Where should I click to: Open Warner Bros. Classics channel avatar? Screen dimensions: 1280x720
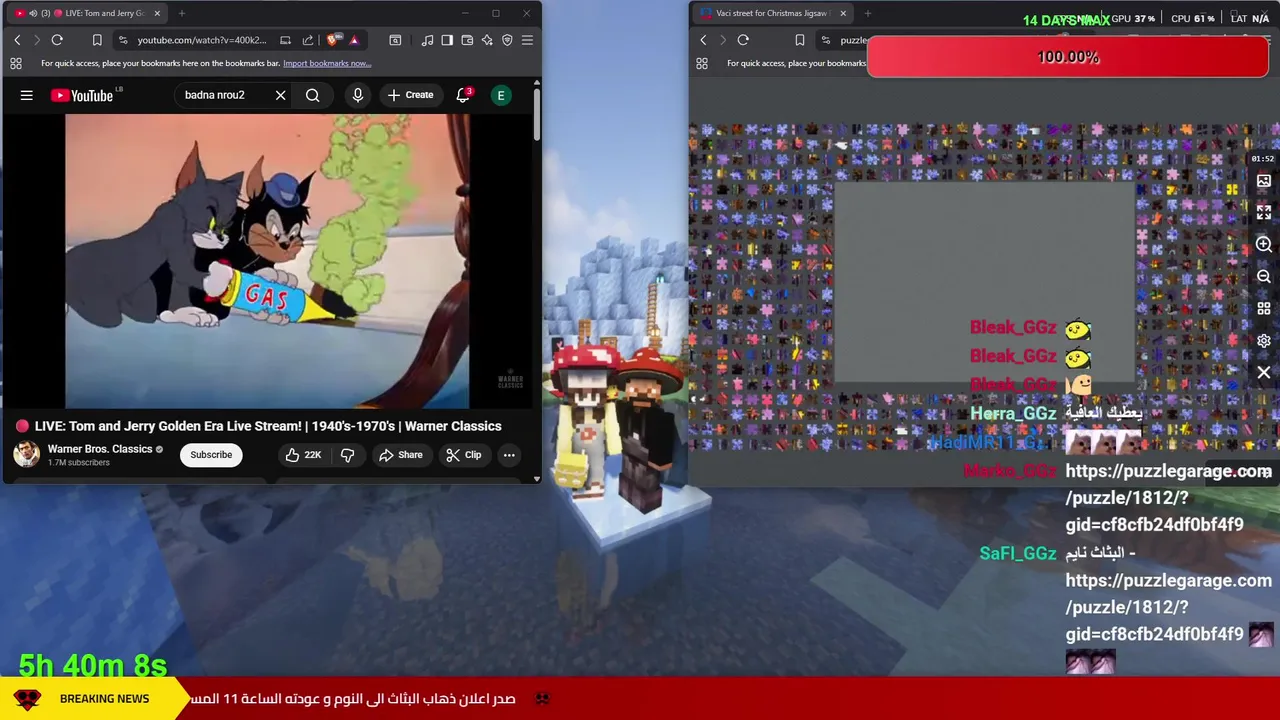pos(27,454)
